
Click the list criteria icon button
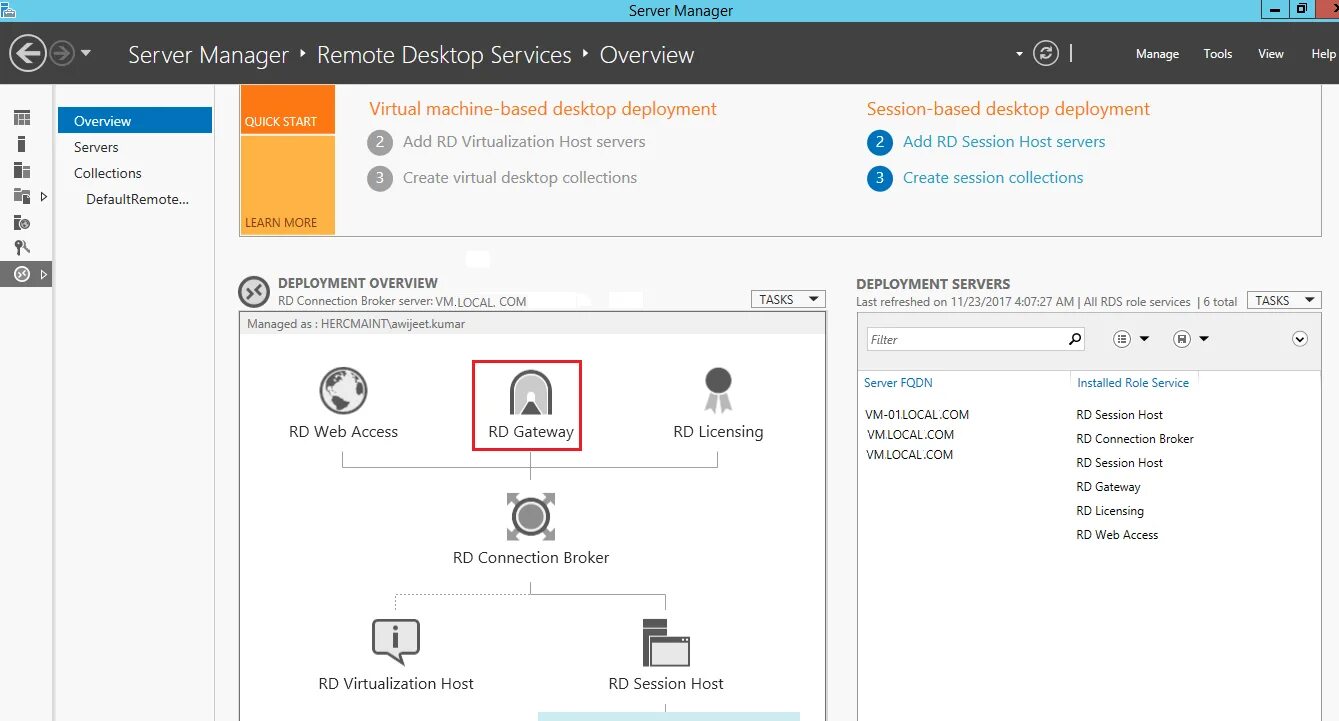pyautogui.click(x=1122, y=339)
